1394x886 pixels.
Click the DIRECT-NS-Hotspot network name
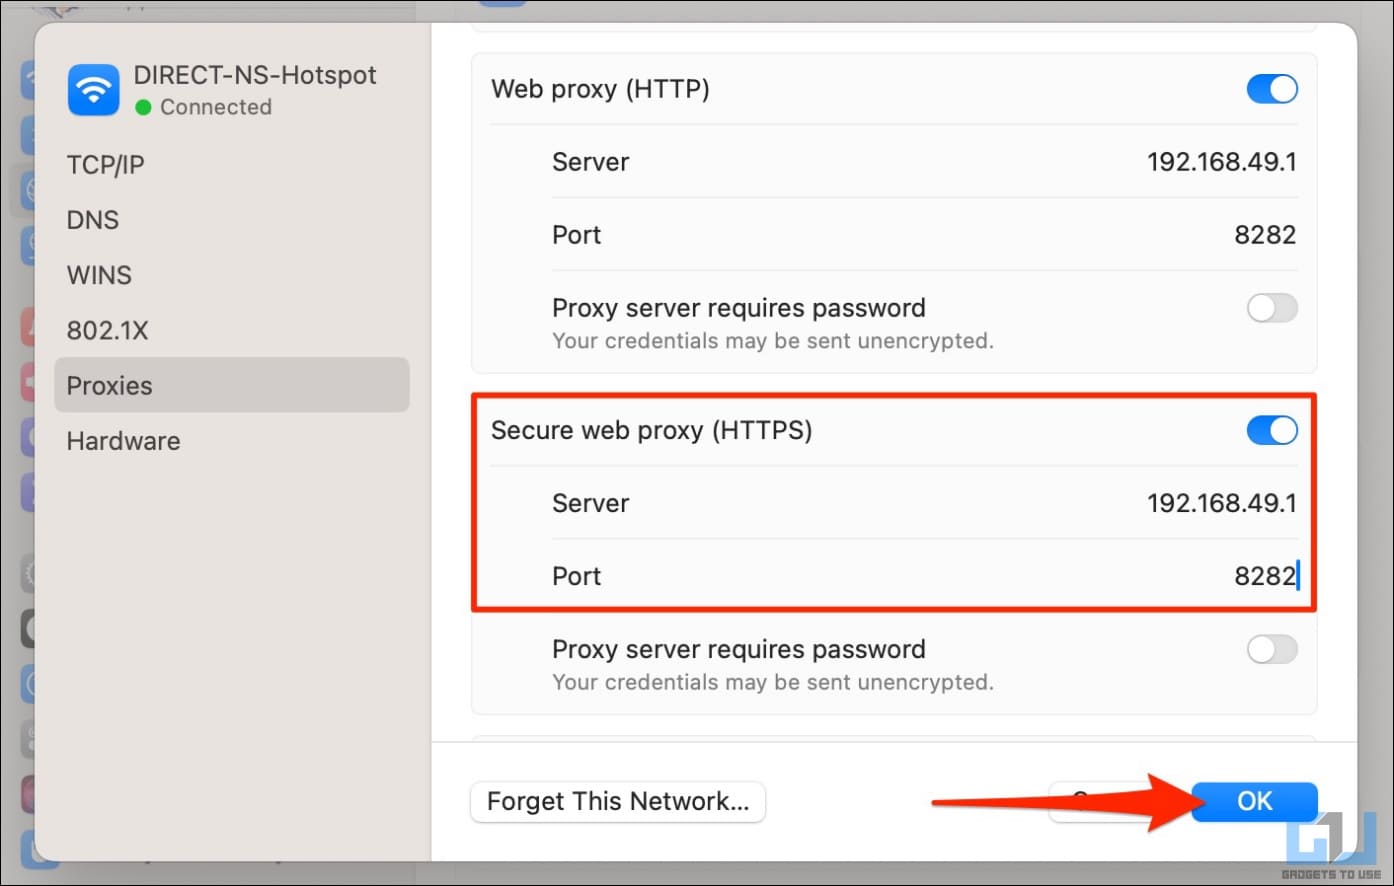pos(255,75)
